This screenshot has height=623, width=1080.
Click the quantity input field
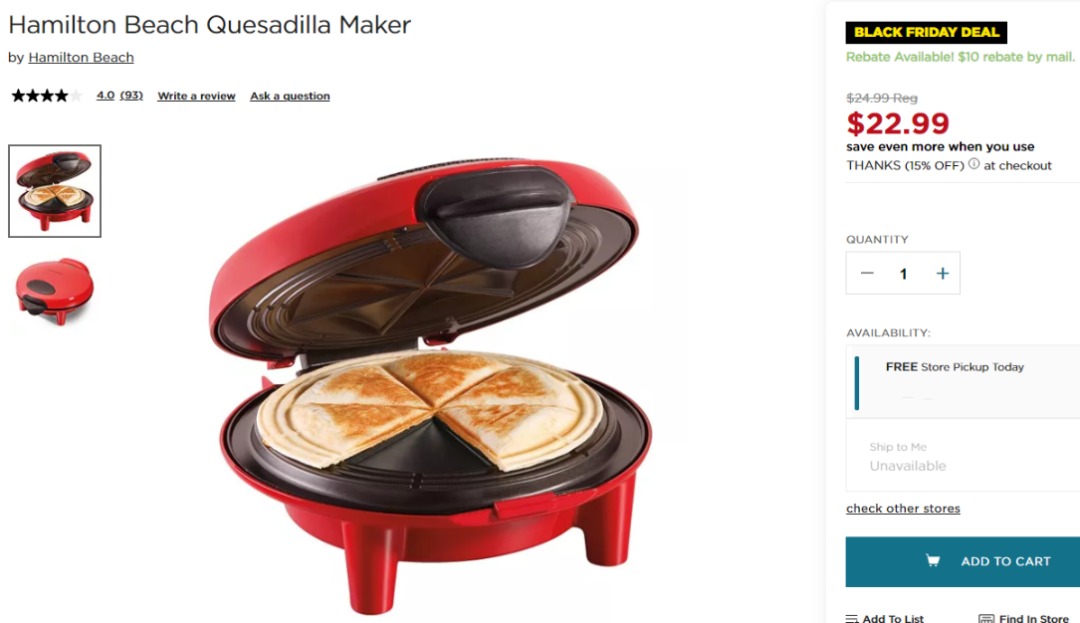(903, 273)
